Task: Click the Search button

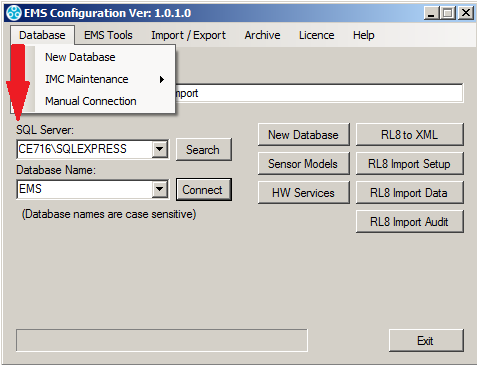Action: click(203, 150)
